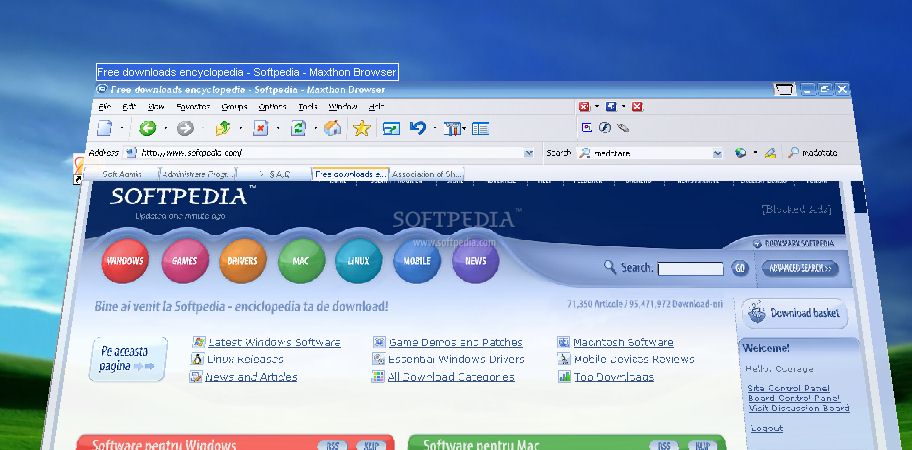The image size is (912, 450).
Task: Open the File menu
Action: (105, 107)
